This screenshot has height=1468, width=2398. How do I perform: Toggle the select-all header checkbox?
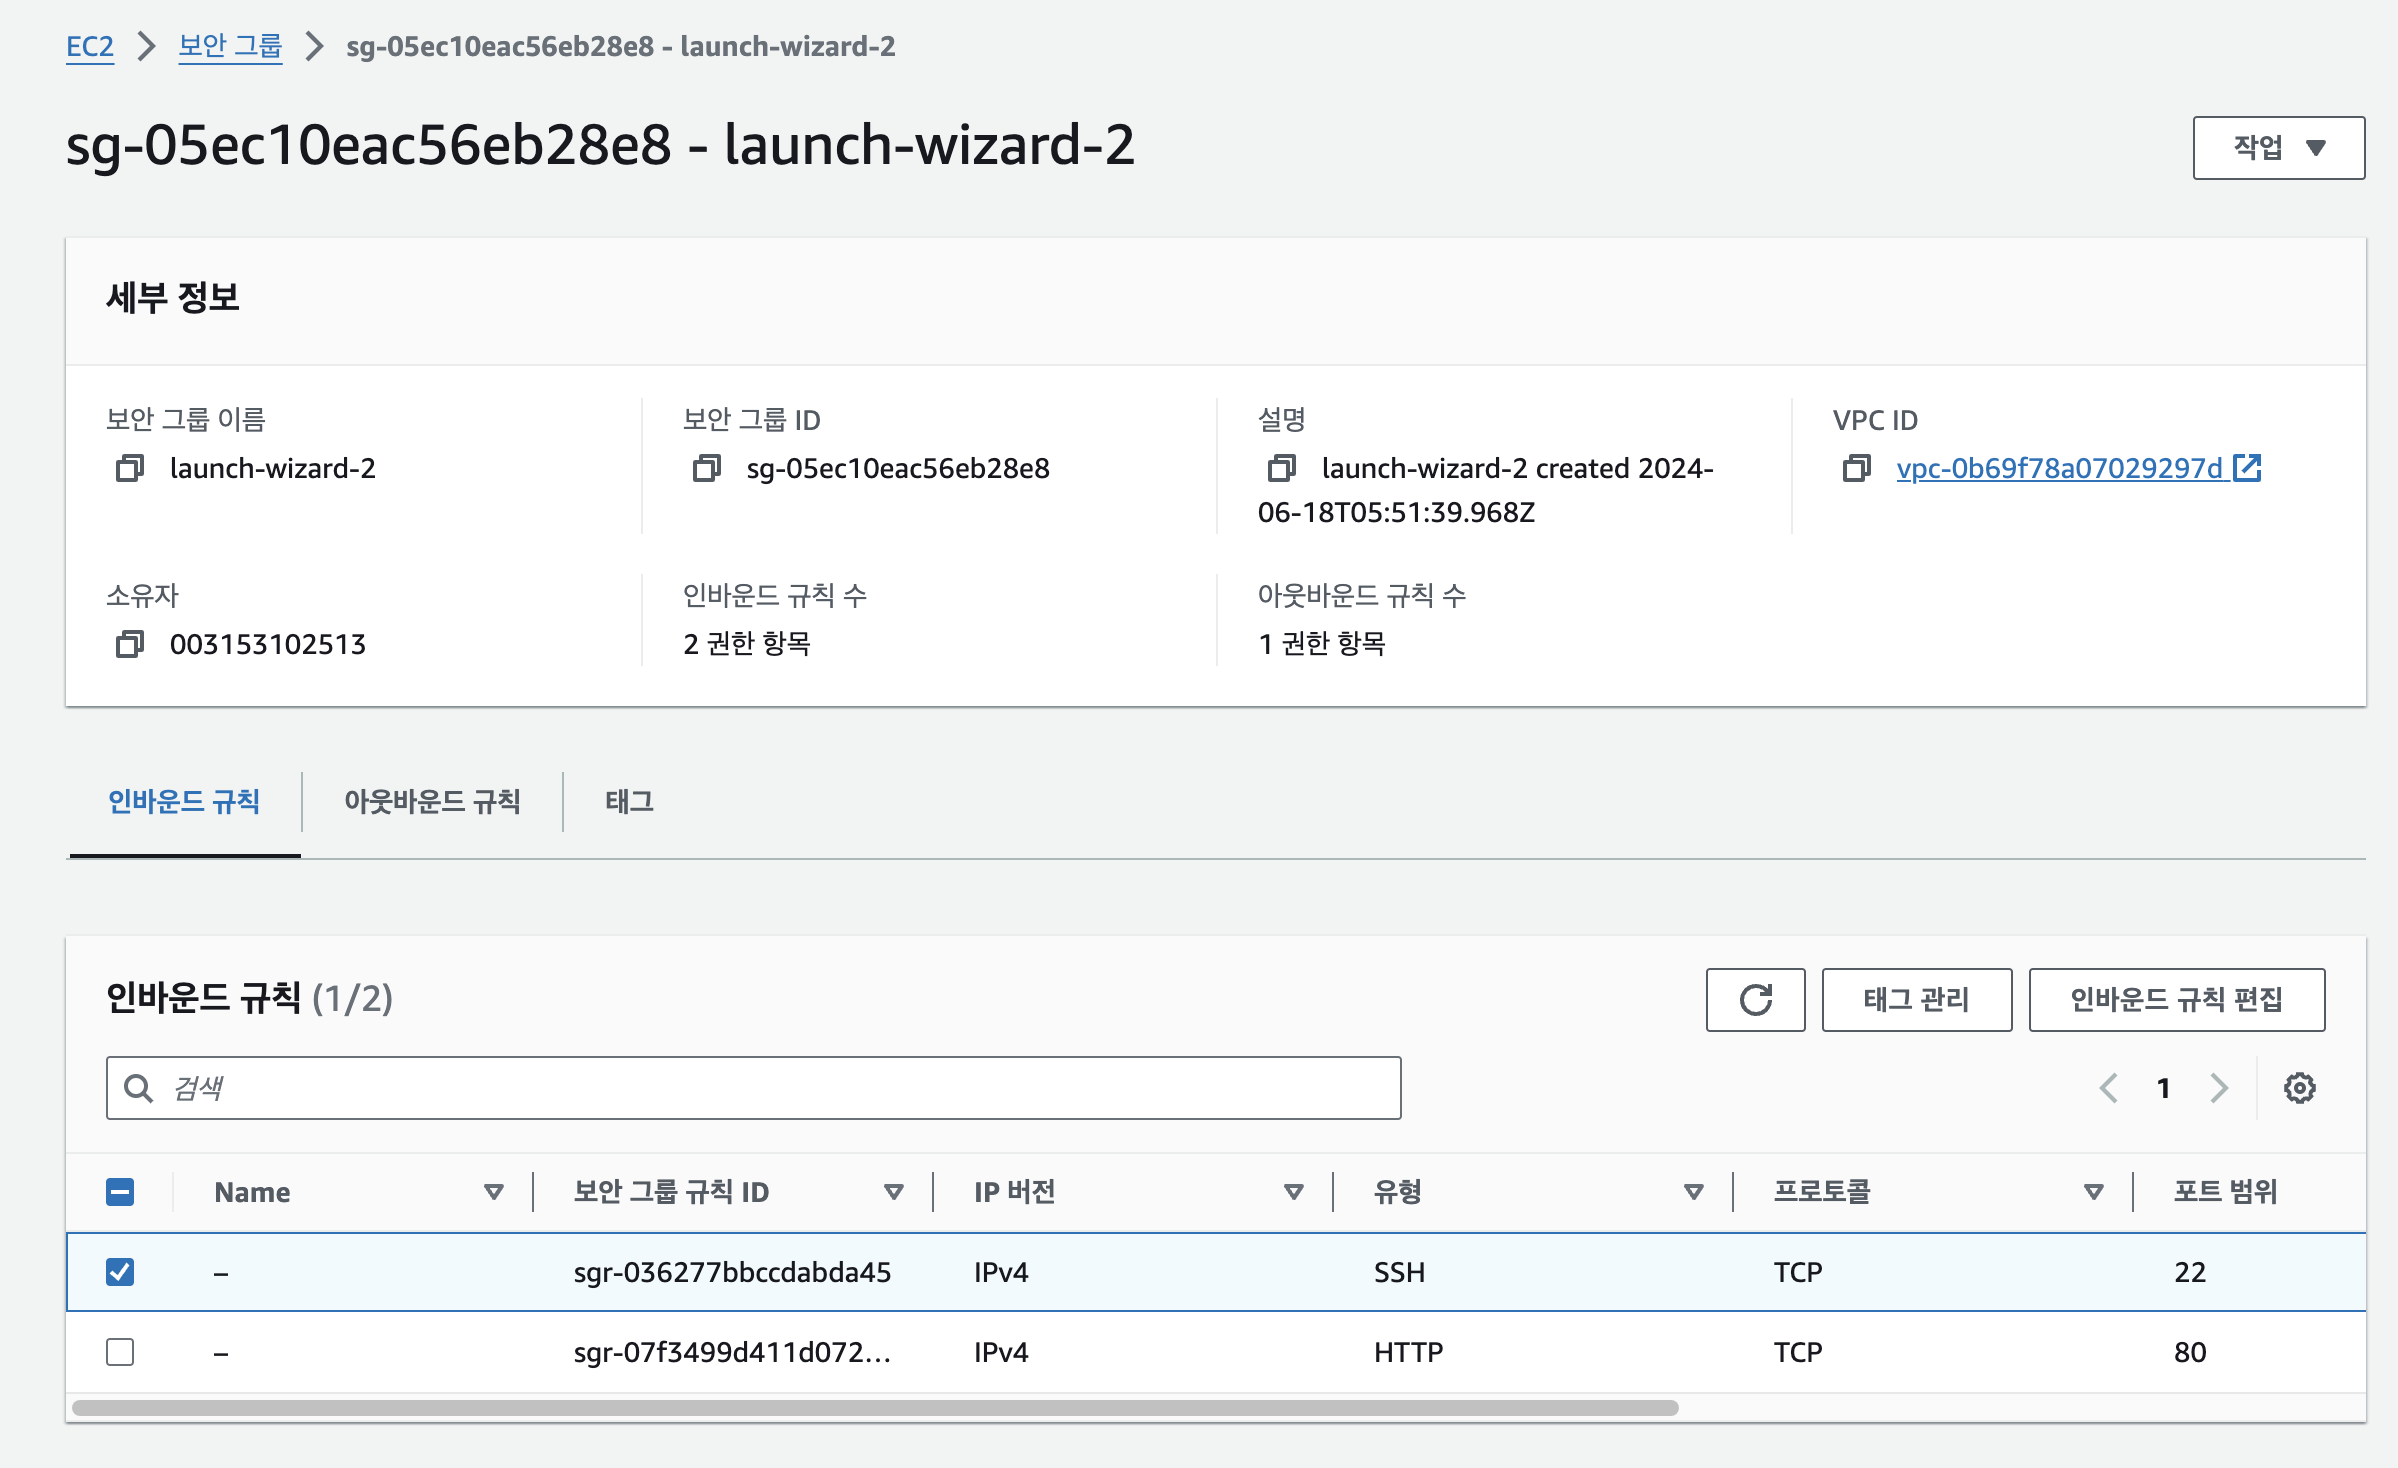[120, 1192]
